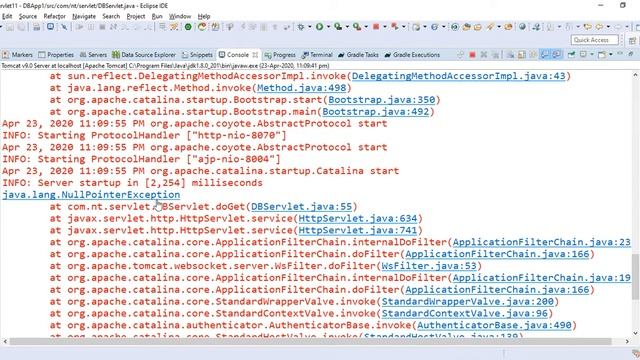Click the Save icon in main toolbar
This screenshot has height=360, width=640.
[10, 27]
